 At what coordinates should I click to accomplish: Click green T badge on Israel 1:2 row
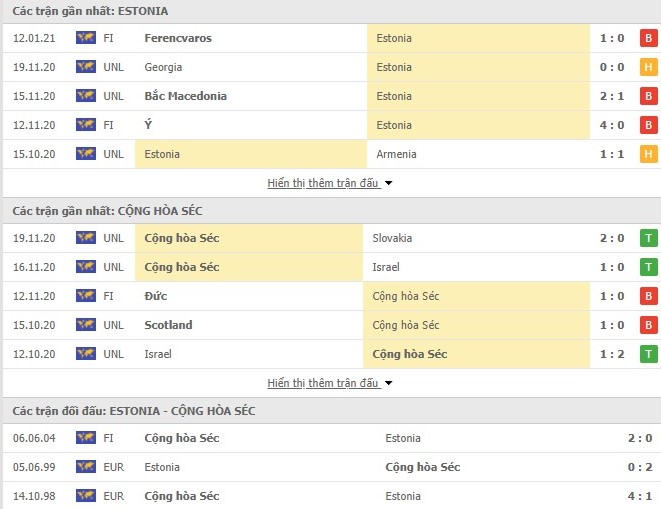648,354
